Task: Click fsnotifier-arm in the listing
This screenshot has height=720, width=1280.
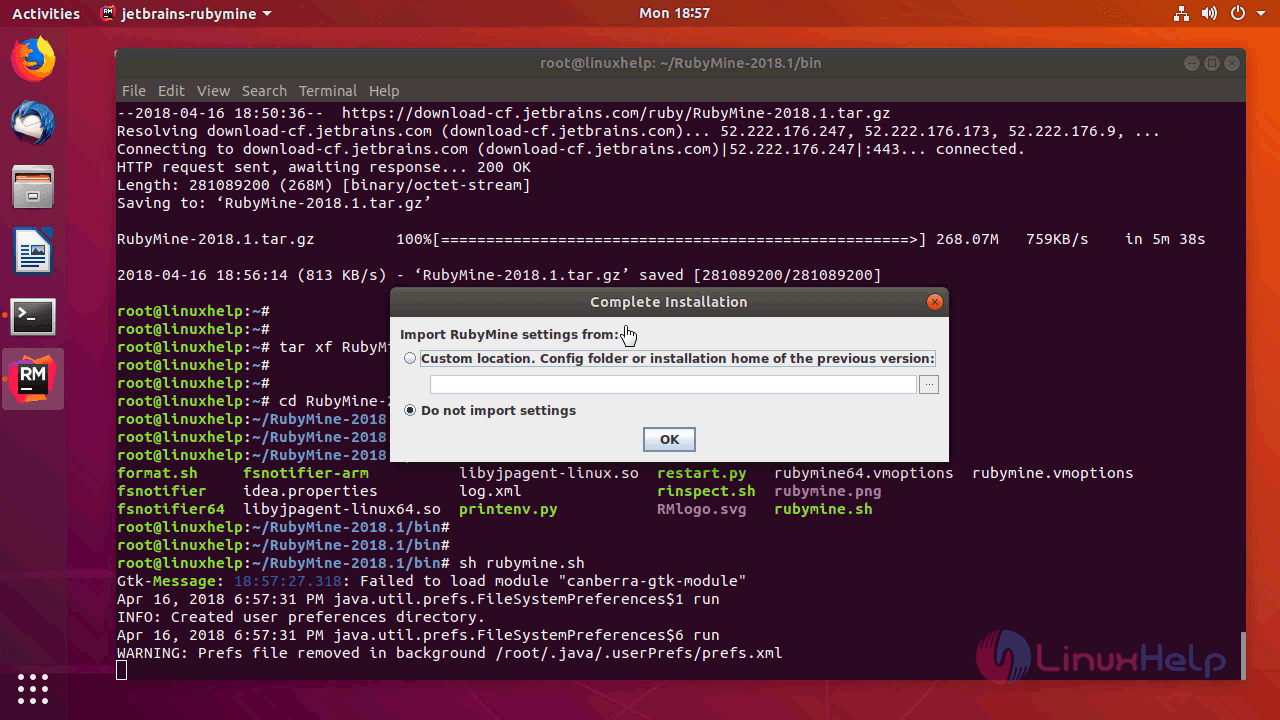Action: (305, 473)
